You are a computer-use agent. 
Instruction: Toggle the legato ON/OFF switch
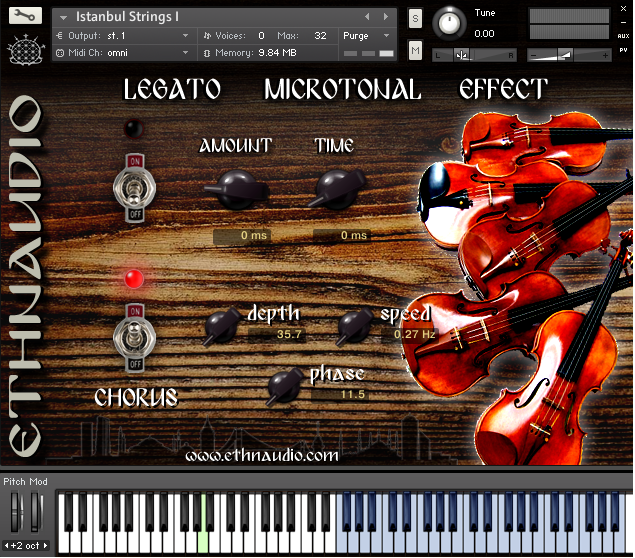point(134,188)
